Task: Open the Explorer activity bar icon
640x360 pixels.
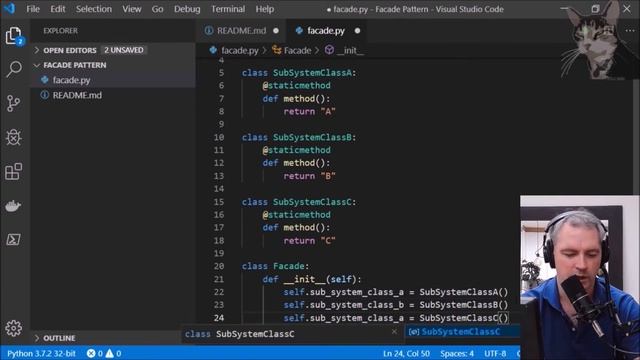Action: (x=14, y=36)
